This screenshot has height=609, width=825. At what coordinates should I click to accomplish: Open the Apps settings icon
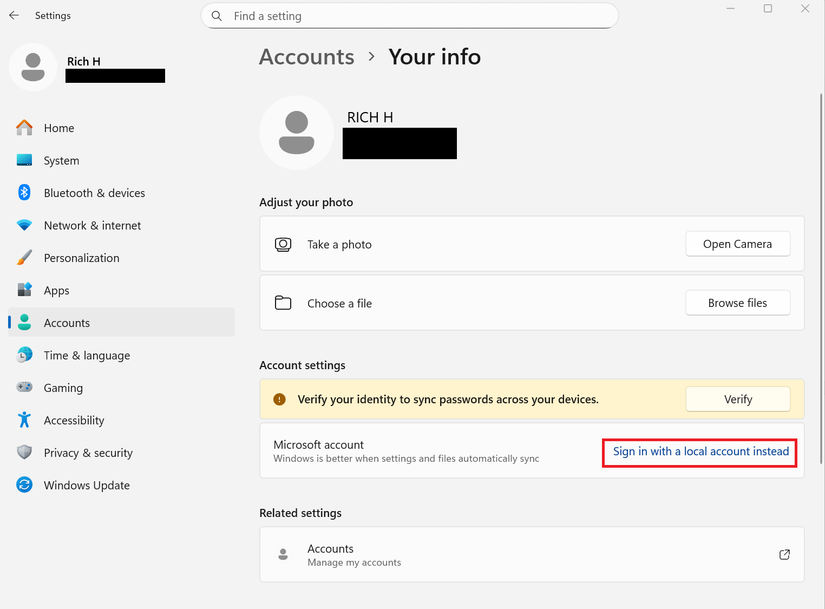(x=24, y=290)
